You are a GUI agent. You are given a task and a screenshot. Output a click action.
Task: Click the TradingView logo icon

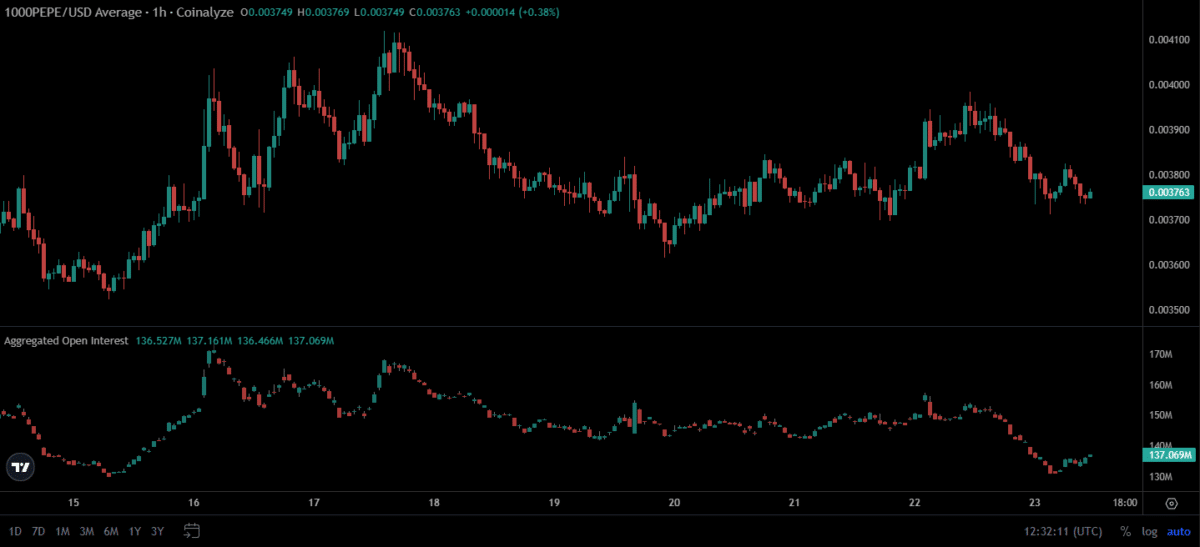click(x=19, y=466)
